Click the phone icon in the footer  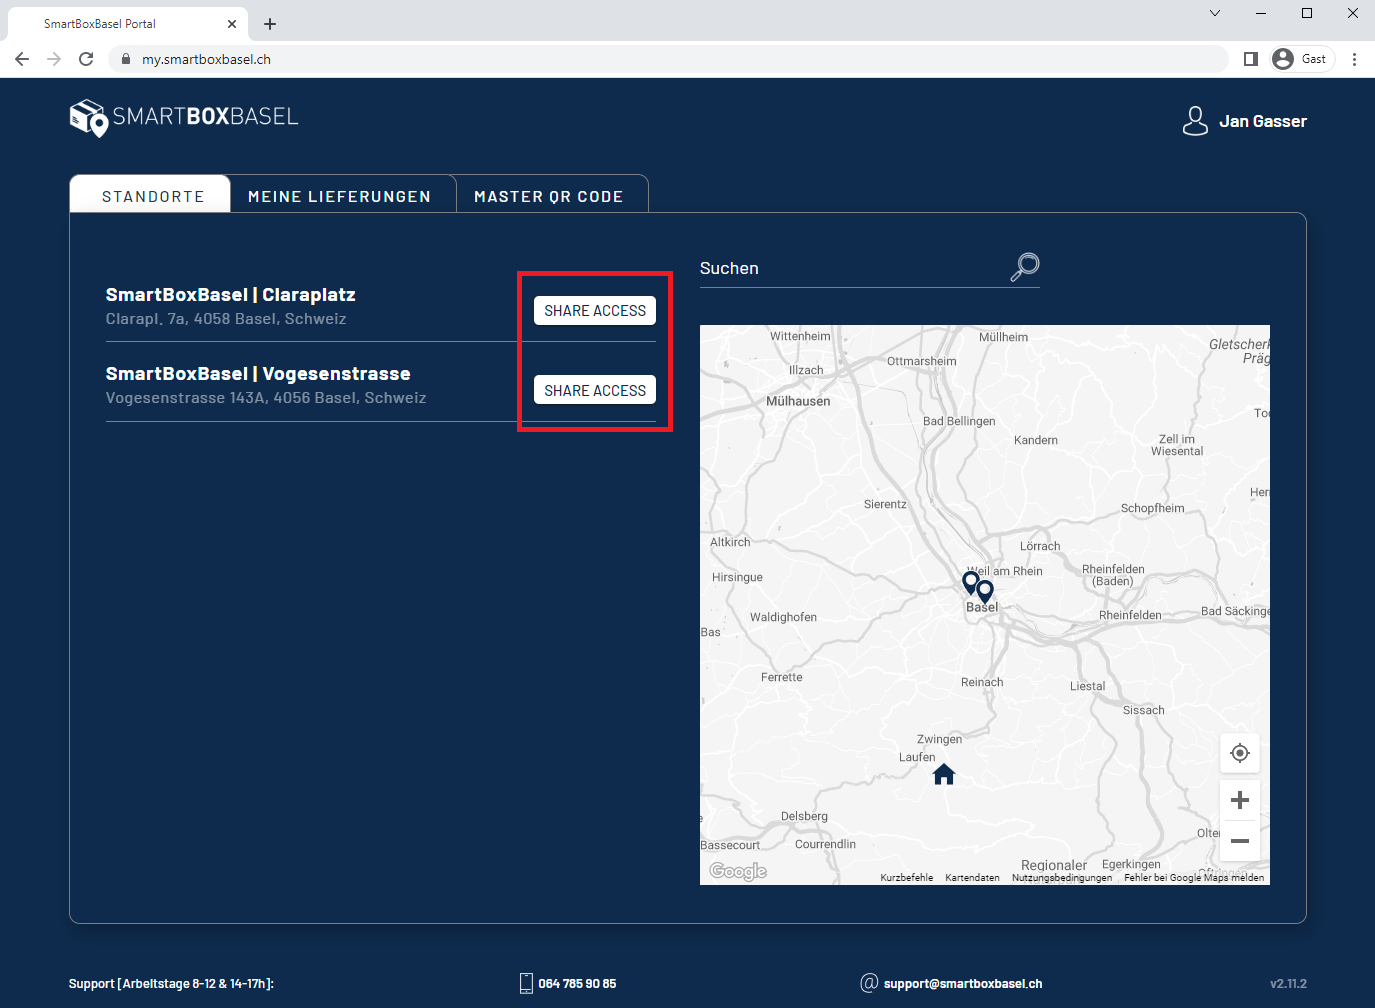pos(525,983)
